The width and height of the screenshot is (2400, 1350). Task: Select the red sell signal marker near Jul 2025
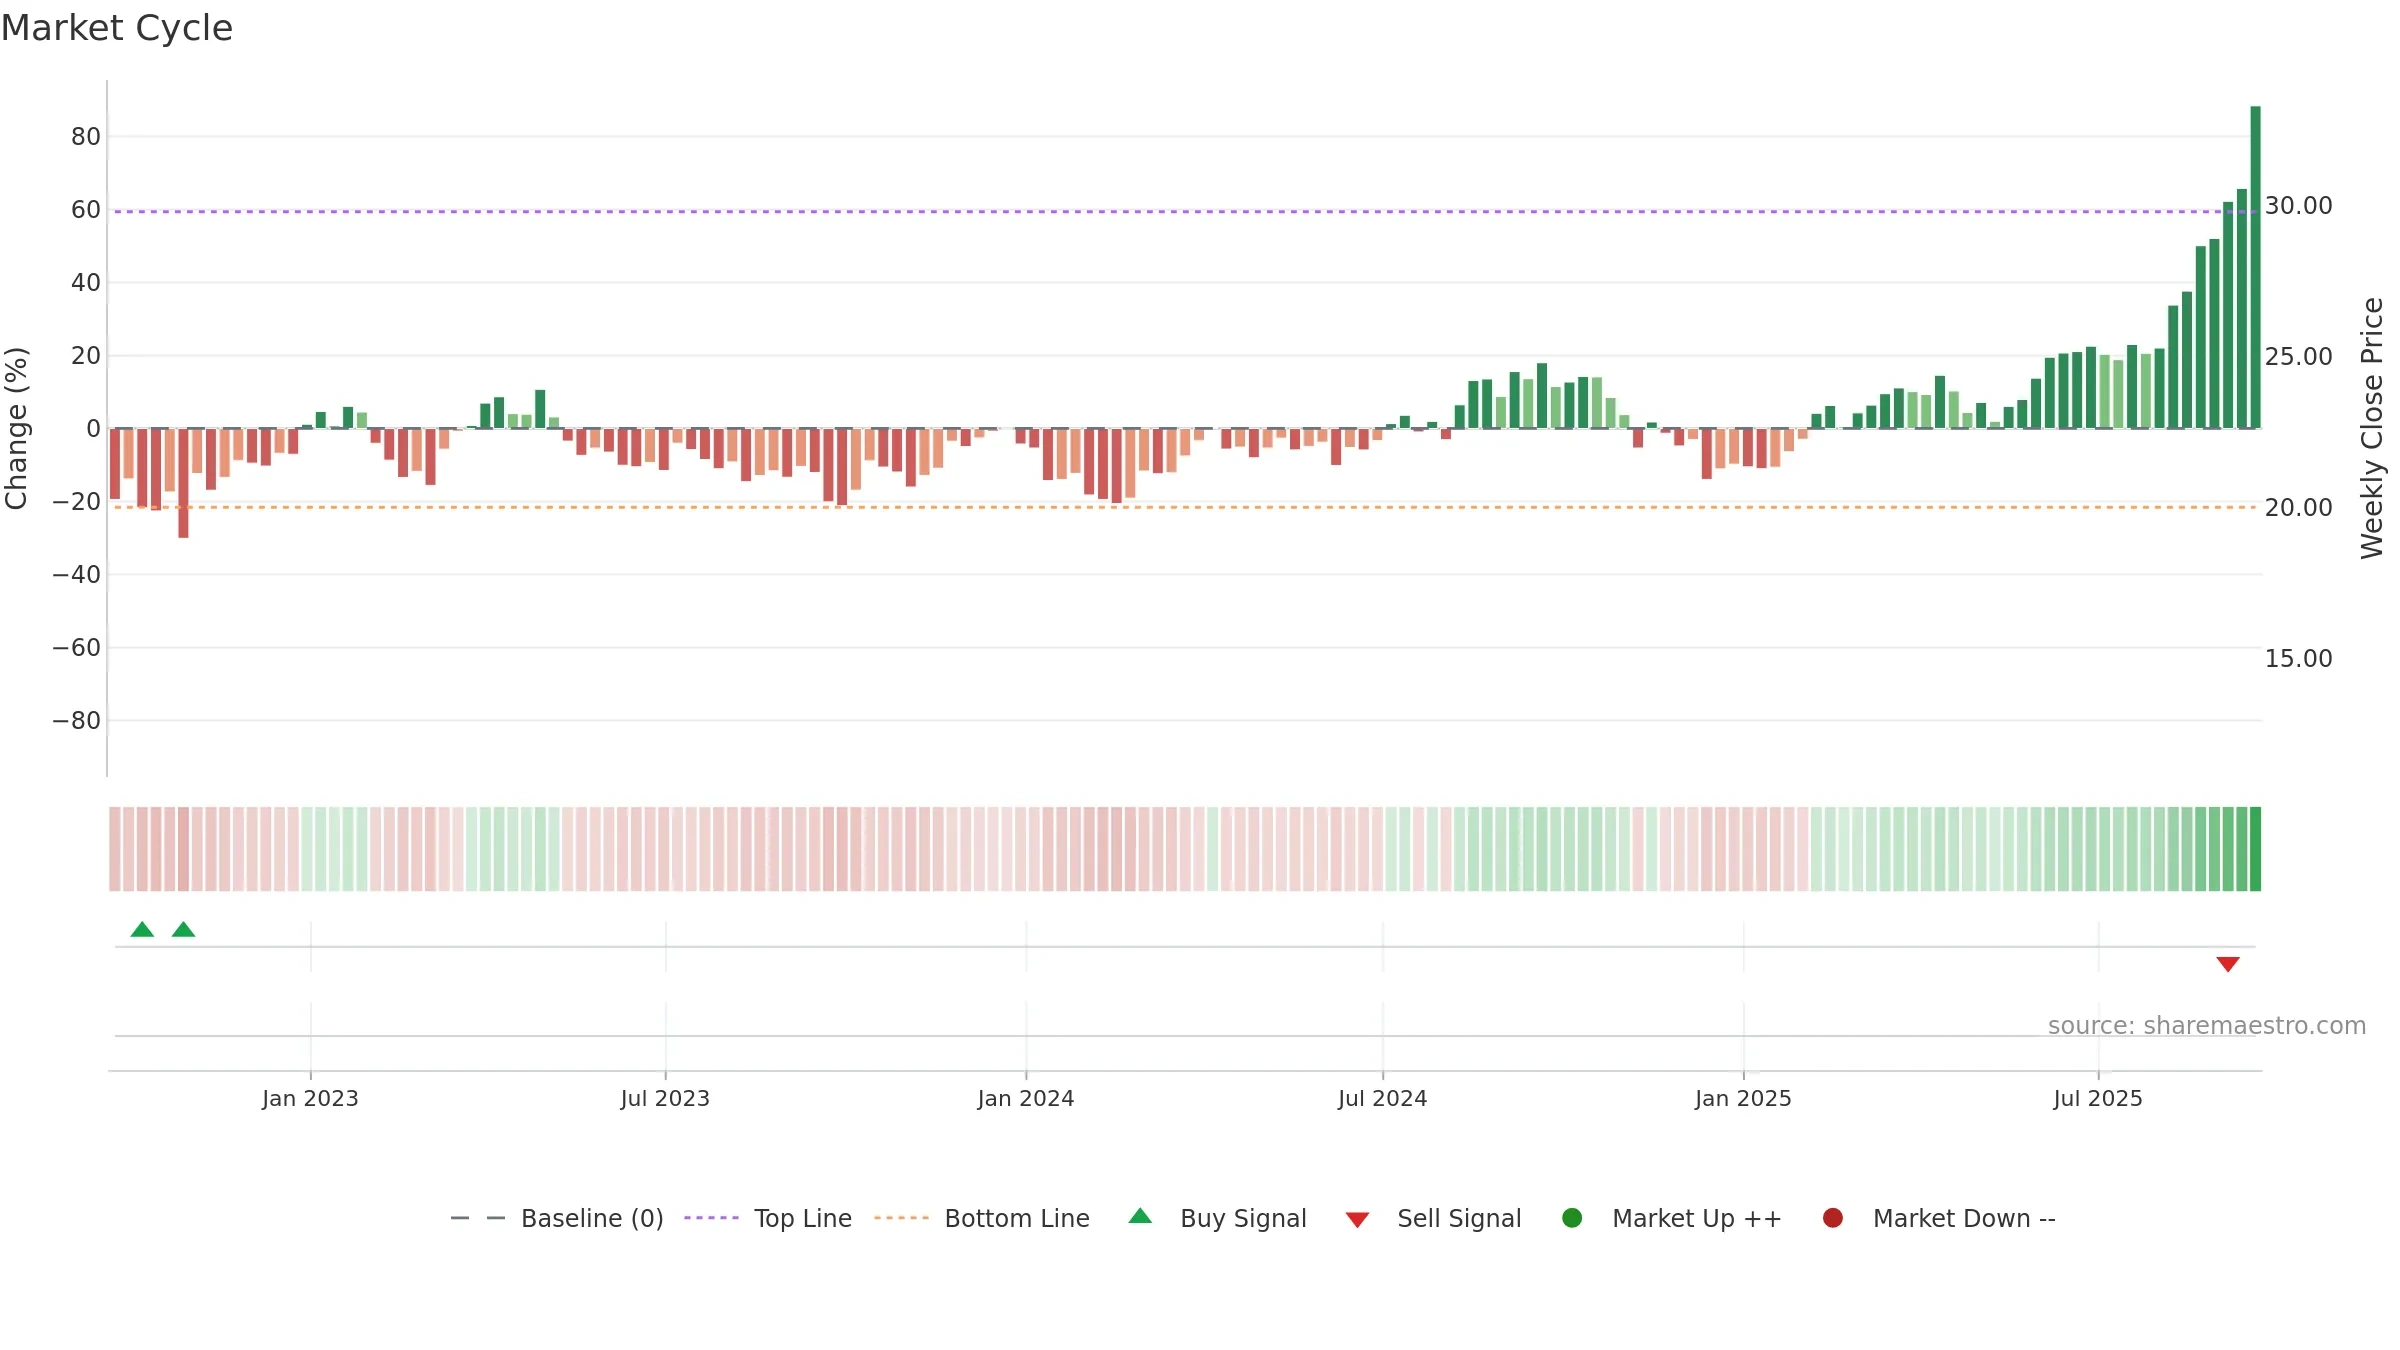2228,964
